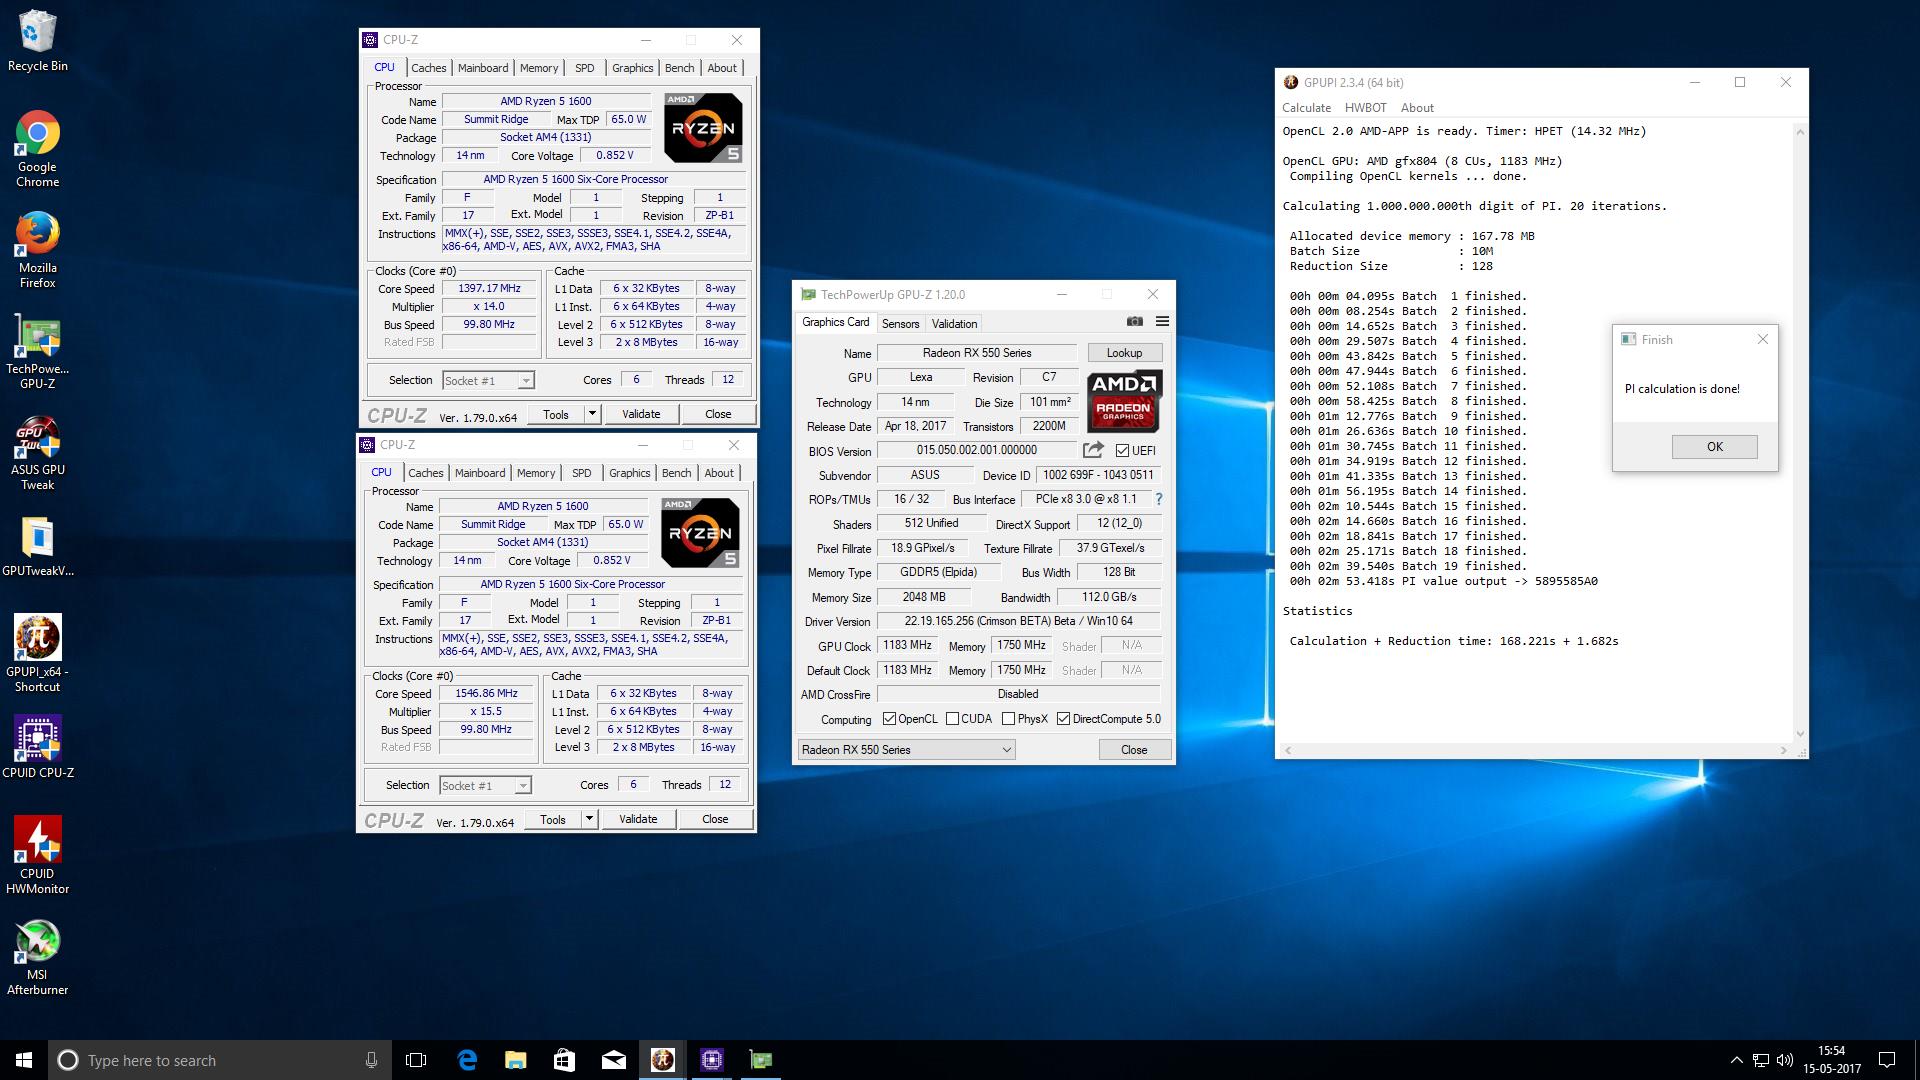Image resolution: width=1920 pixels, height=1080 pixels.
Task: Open the GPU-Z hamburger menu icon
Action: (x=1162, y=322)
